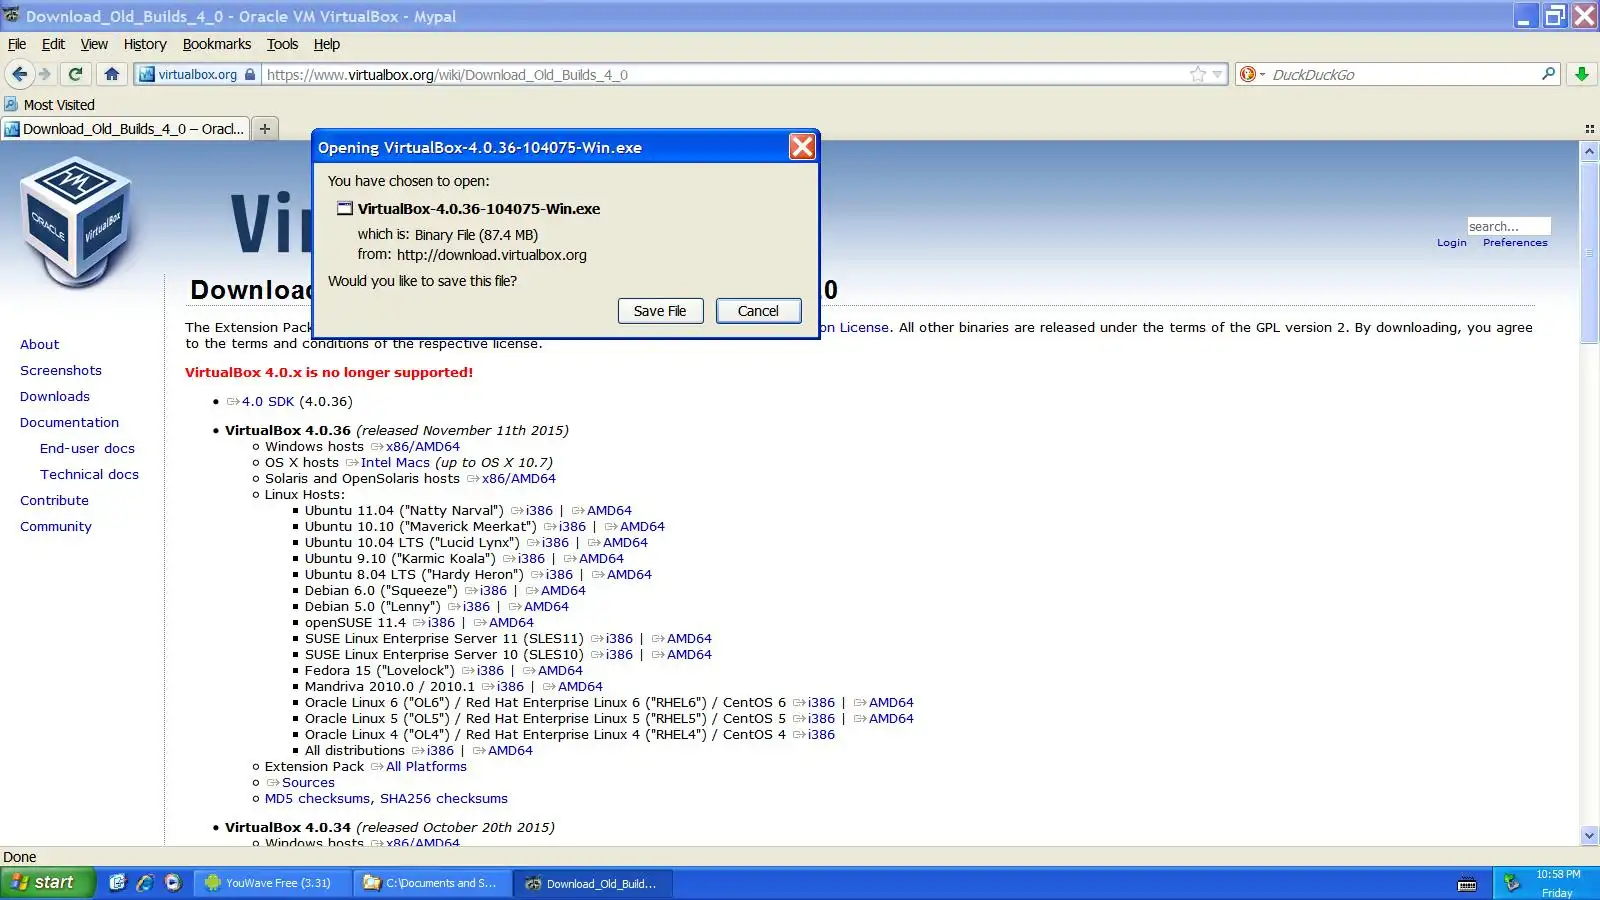This screenshot has width=1600, height=900.
Task: Open the Bookmarks menu
Action: pos(217,44)
